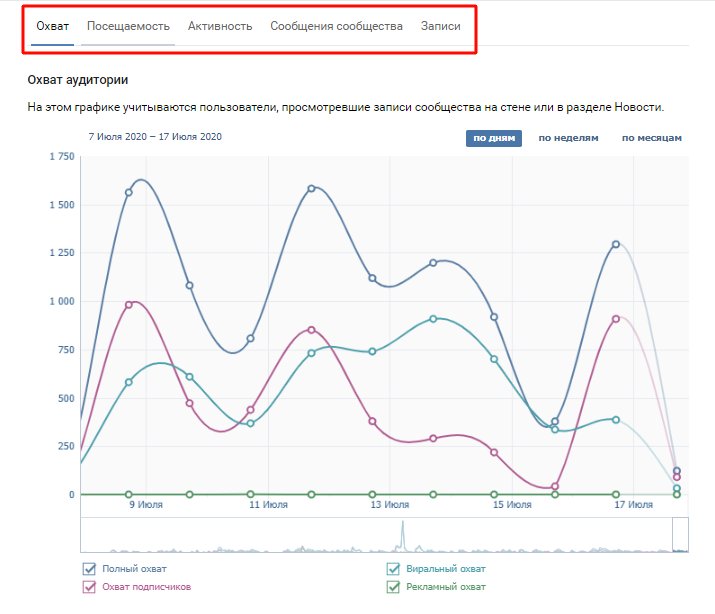The width and height of the screenshot is (715, 614).
Task: Disable the Рекламный охват series checkbox
Action: (x=393, y=587)
